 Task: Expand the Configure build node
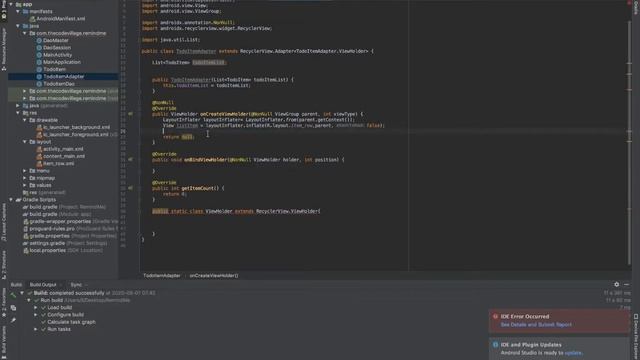36,315
